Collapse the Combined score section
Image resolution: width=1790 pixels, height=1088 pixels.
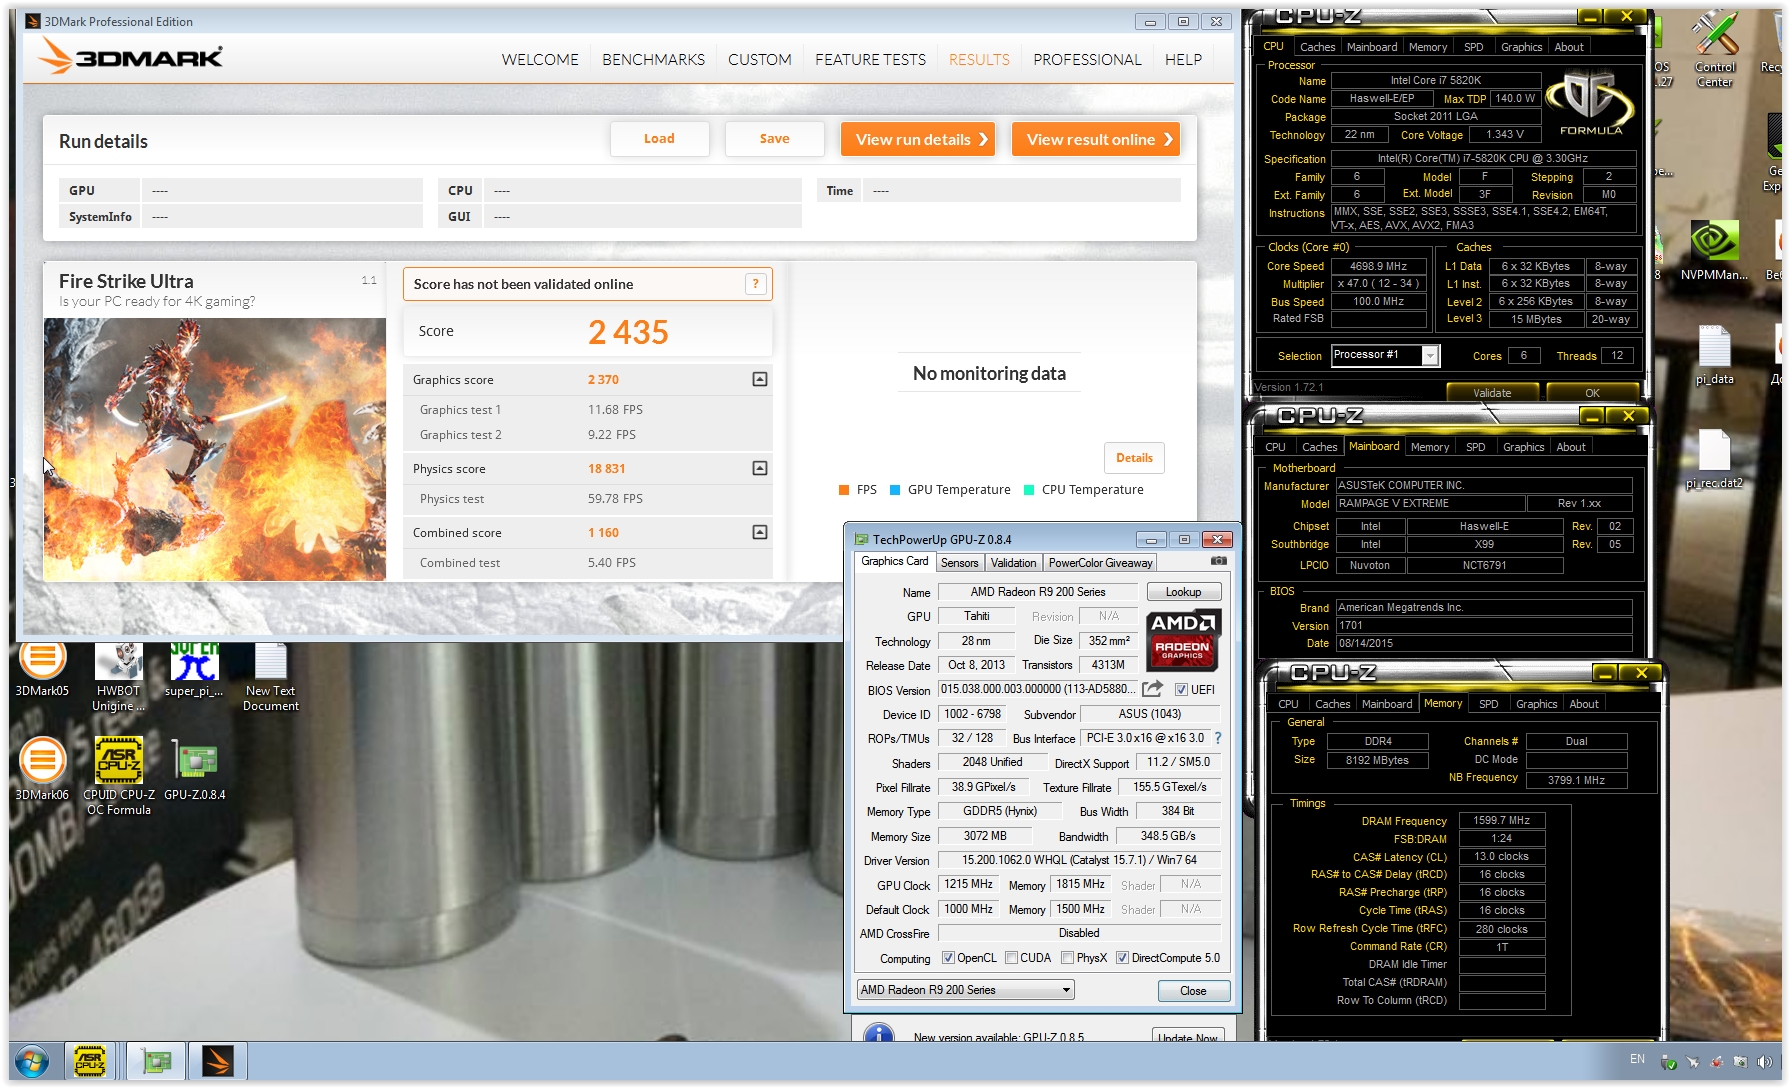[x=760, y=532]
